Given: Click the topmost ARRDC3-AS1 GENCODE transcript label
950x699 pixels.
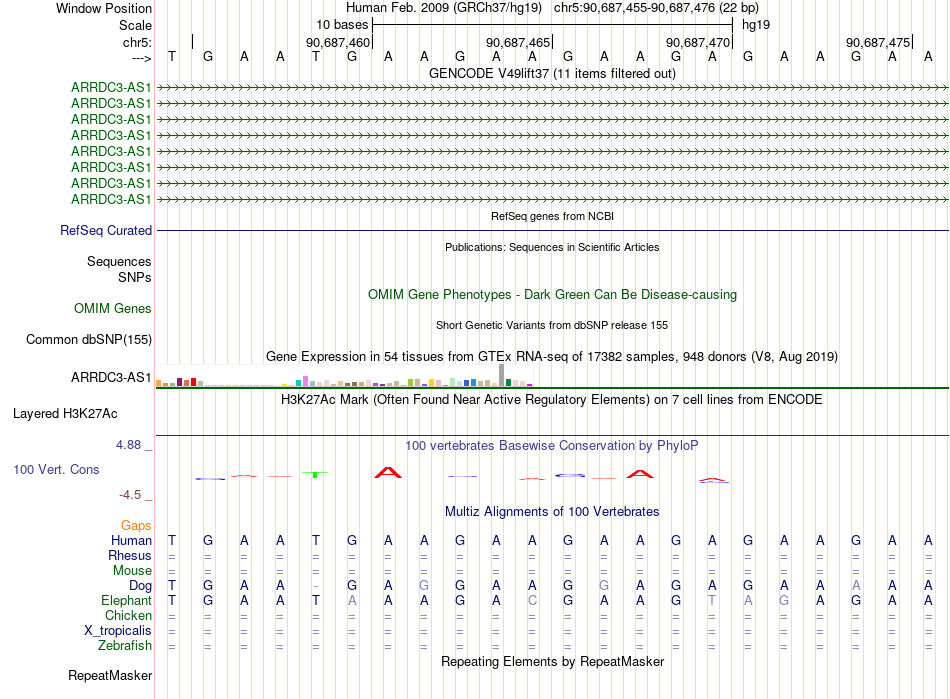Looking at the screenshot, I should (x=111, y=87).
